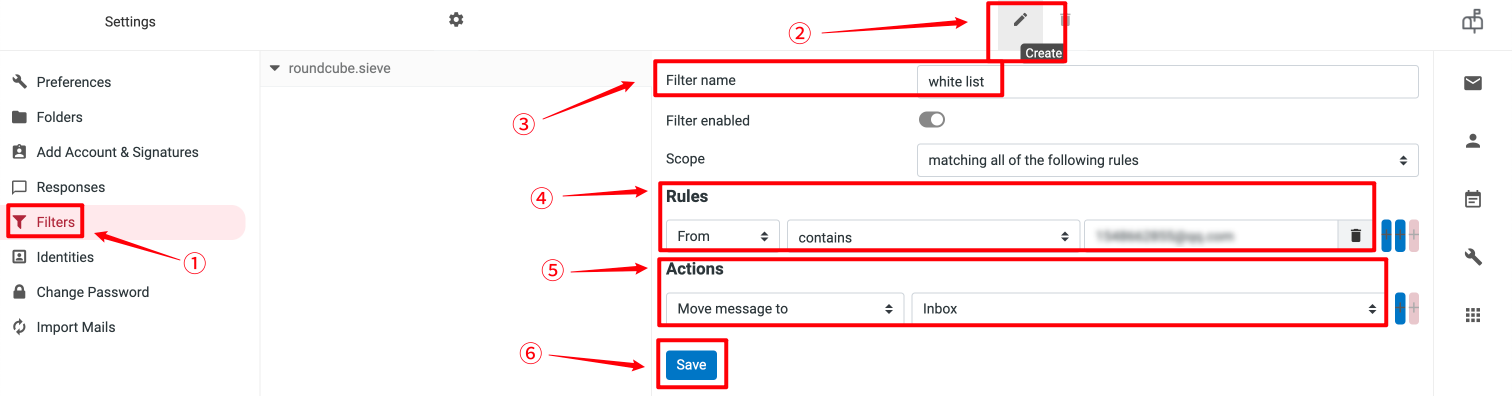Open the contains condition dropdown
The width and height of the screenshot is (1512, 396).
[x=933, y=237]
